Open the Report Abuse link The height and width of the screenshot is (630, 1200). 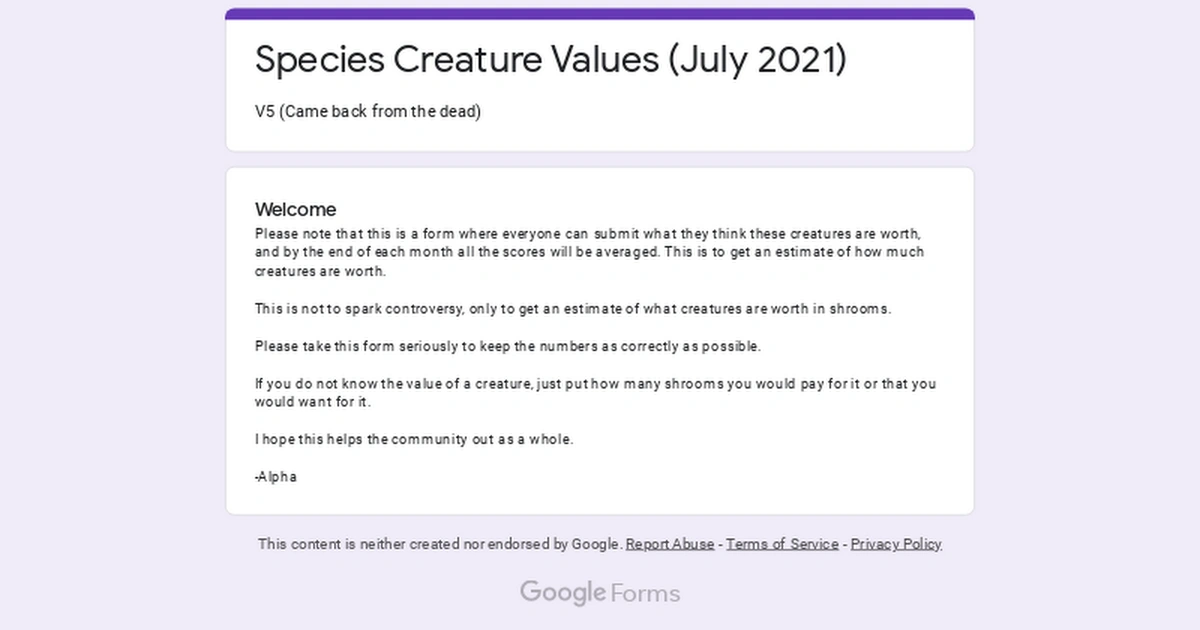click(669, 544)
